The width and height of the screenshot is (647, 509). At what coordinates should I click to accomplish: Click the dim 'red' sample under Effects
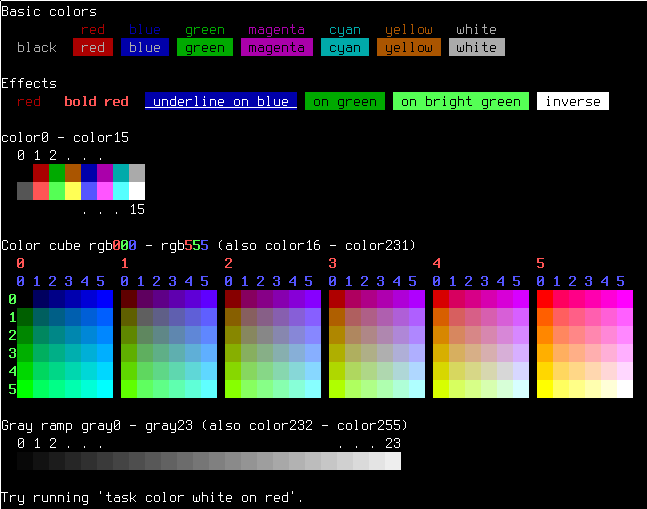(x=29, y=101)
